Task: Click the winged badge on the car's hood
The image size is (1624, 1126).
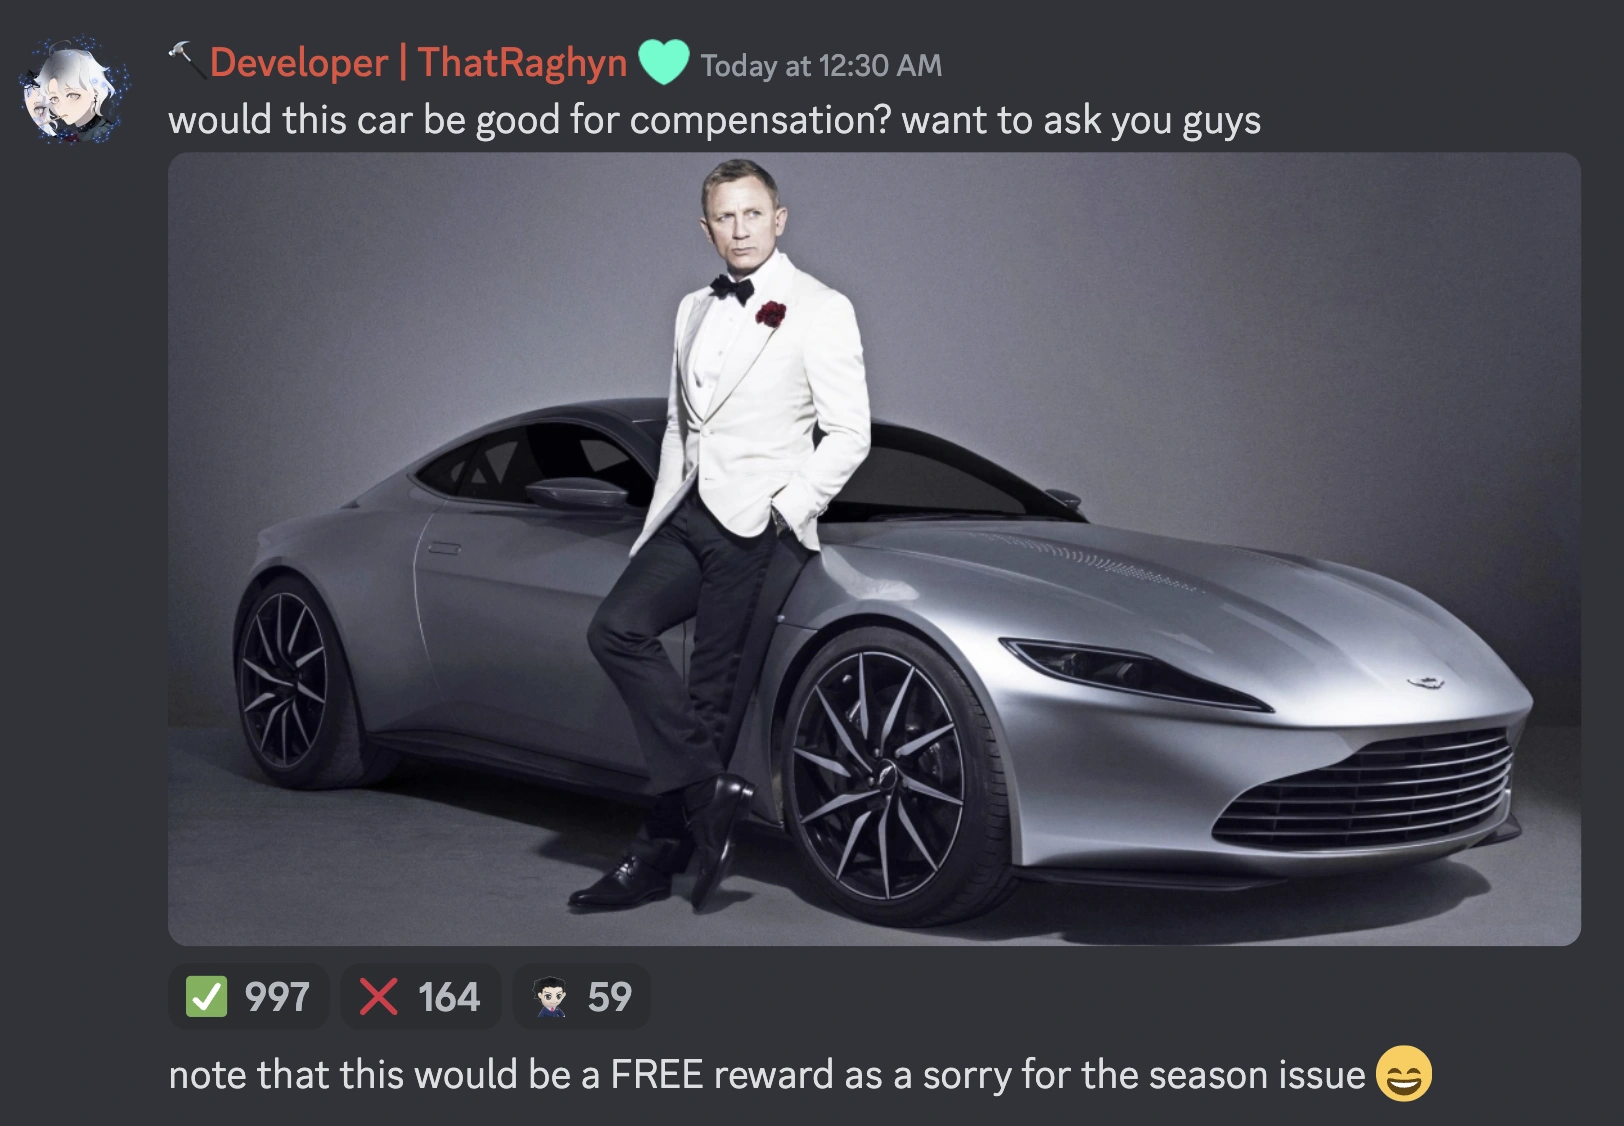Action: coord(1424,684)
